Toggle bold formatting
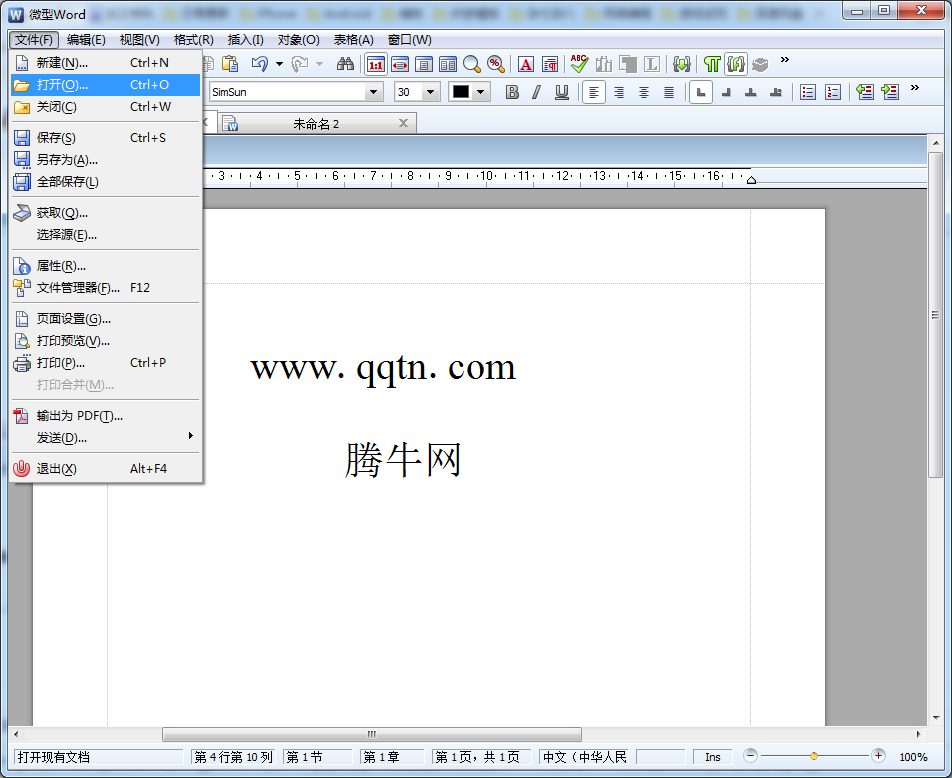Viewport: 952px width, 778px height. click(512, 92)
